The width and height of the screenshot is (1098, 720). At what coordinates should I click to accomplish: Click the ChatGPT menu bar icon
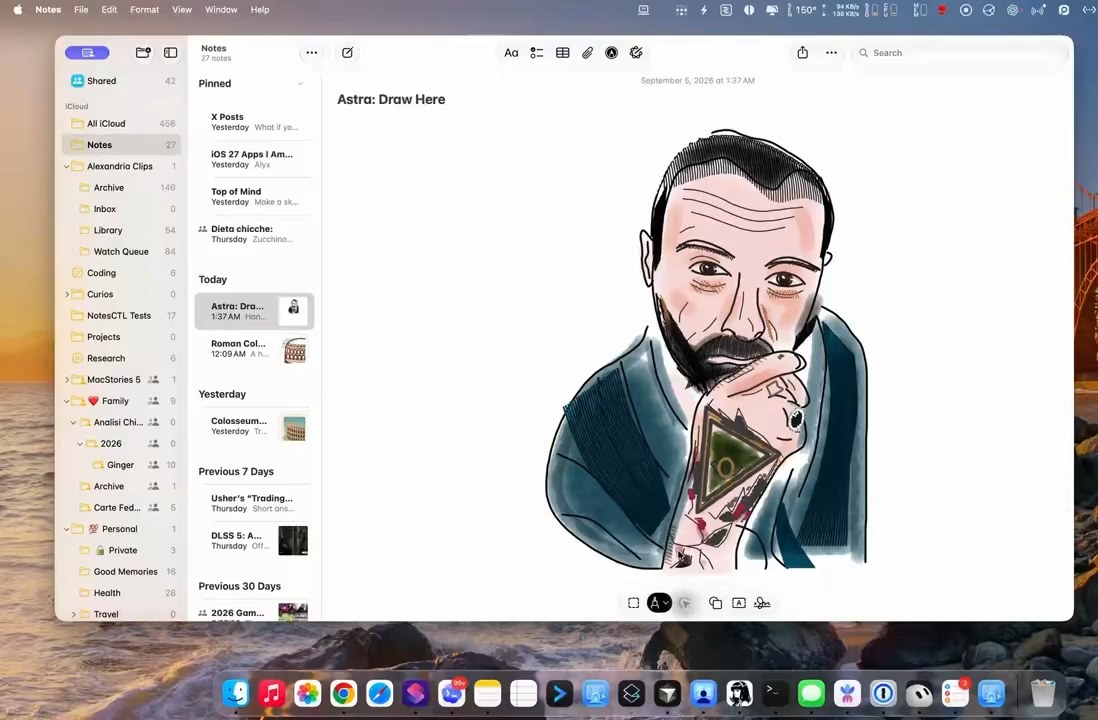[x=1012, y=10]
